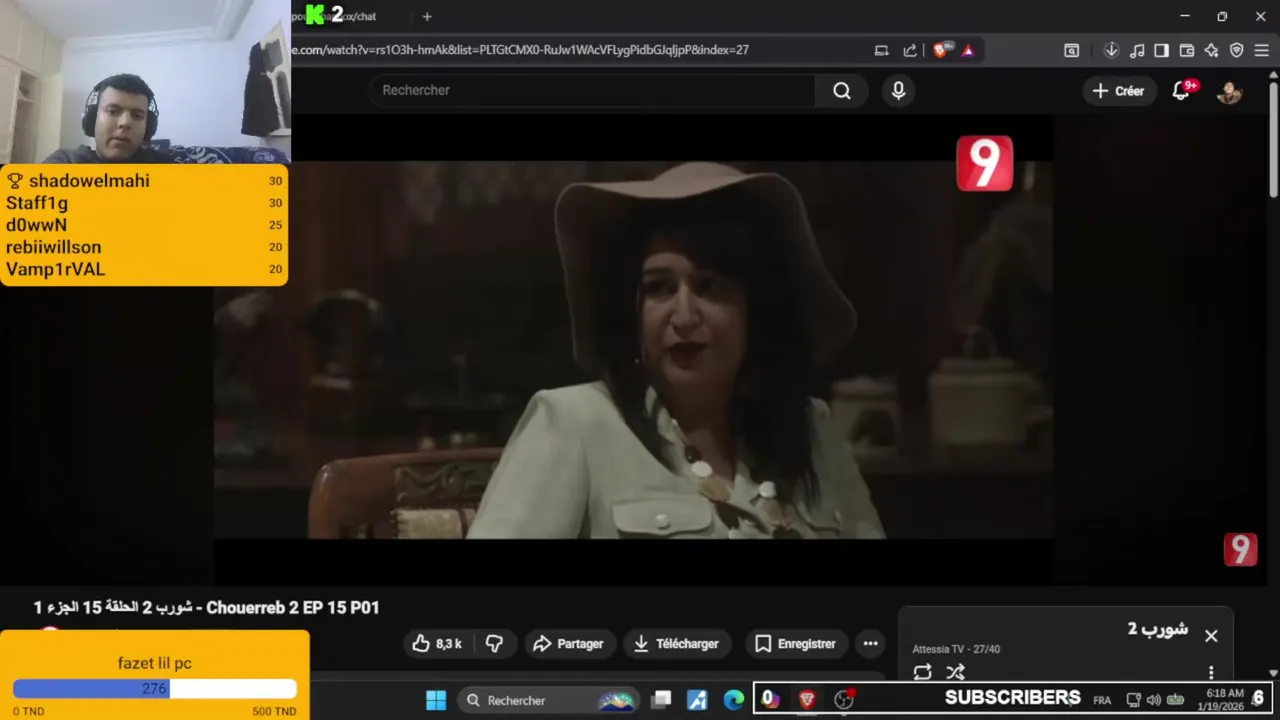This screenshot has width=1280, height=720.
Task: Open the browser hamburger main menu
Action: pyautogui.click(x=1261, y=50)
